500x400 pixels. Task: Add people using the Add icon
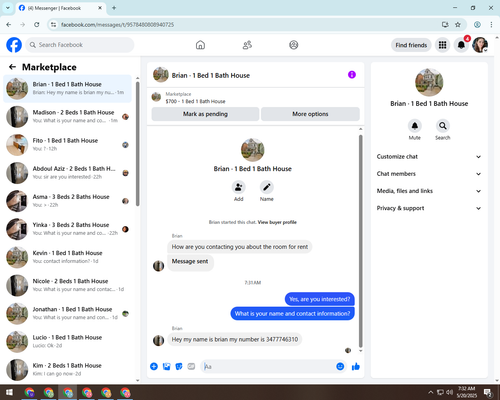tap(239, 187)
